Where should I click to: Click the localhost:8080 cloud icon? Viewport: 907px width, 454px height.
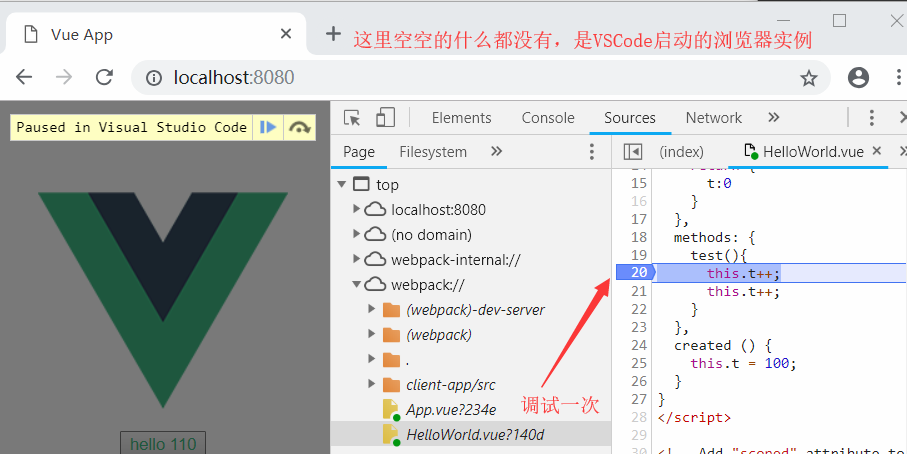click(375, 209)
